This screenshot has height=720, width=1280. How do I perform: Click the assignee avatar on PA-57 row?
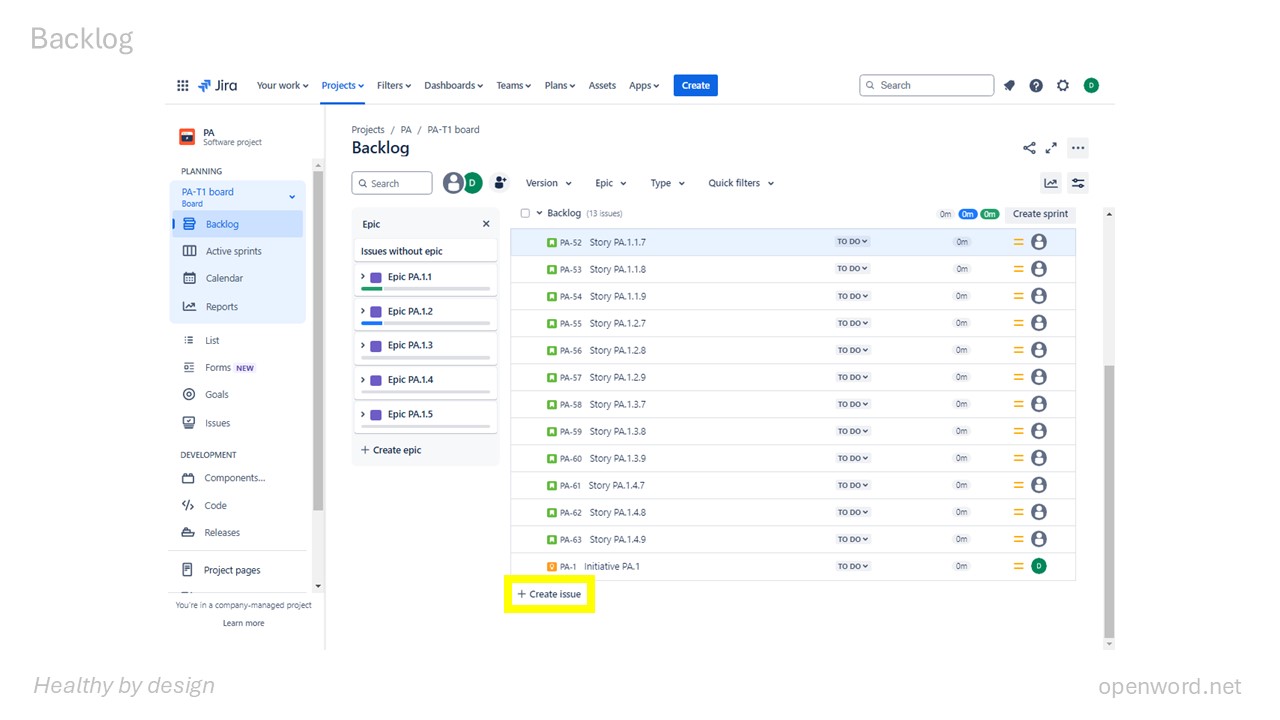point(1039,377)
